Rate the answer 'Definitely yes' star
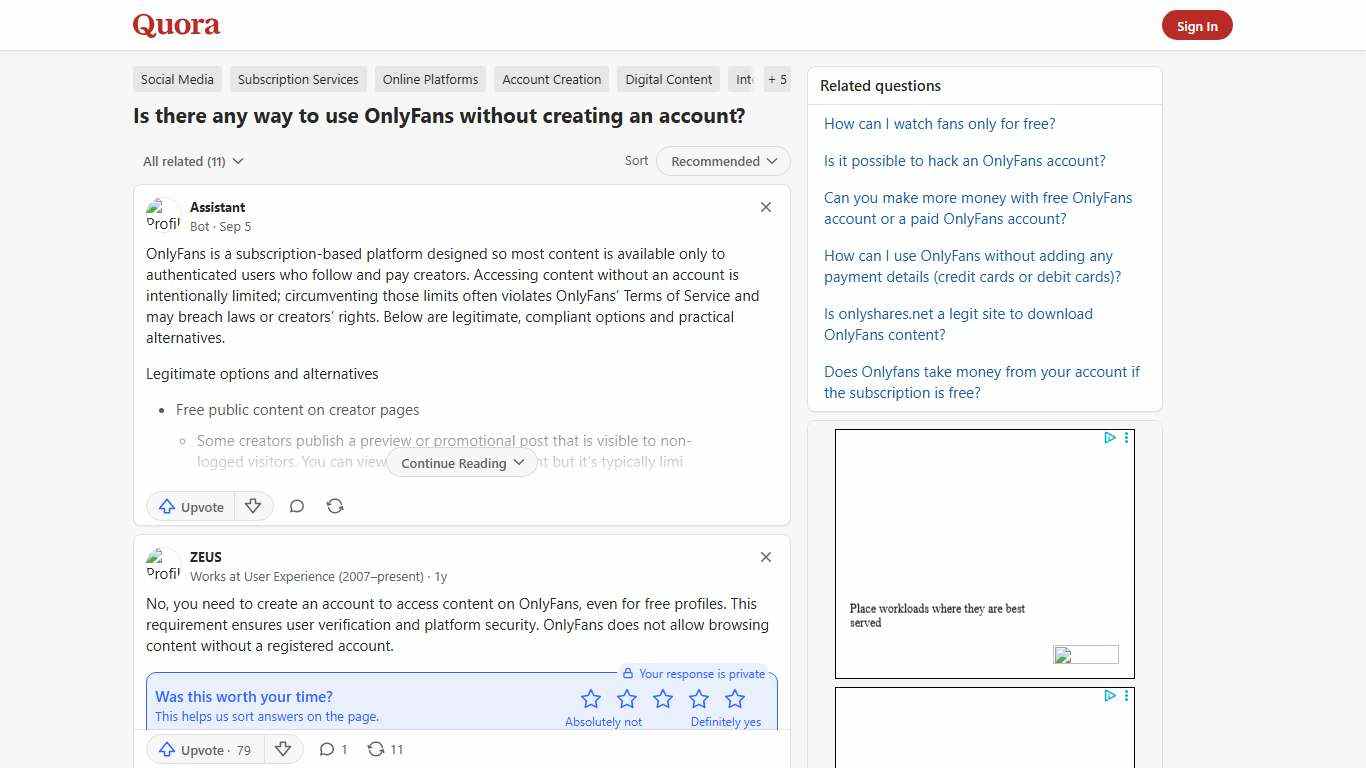1366x768 pixels. [735, 698]
